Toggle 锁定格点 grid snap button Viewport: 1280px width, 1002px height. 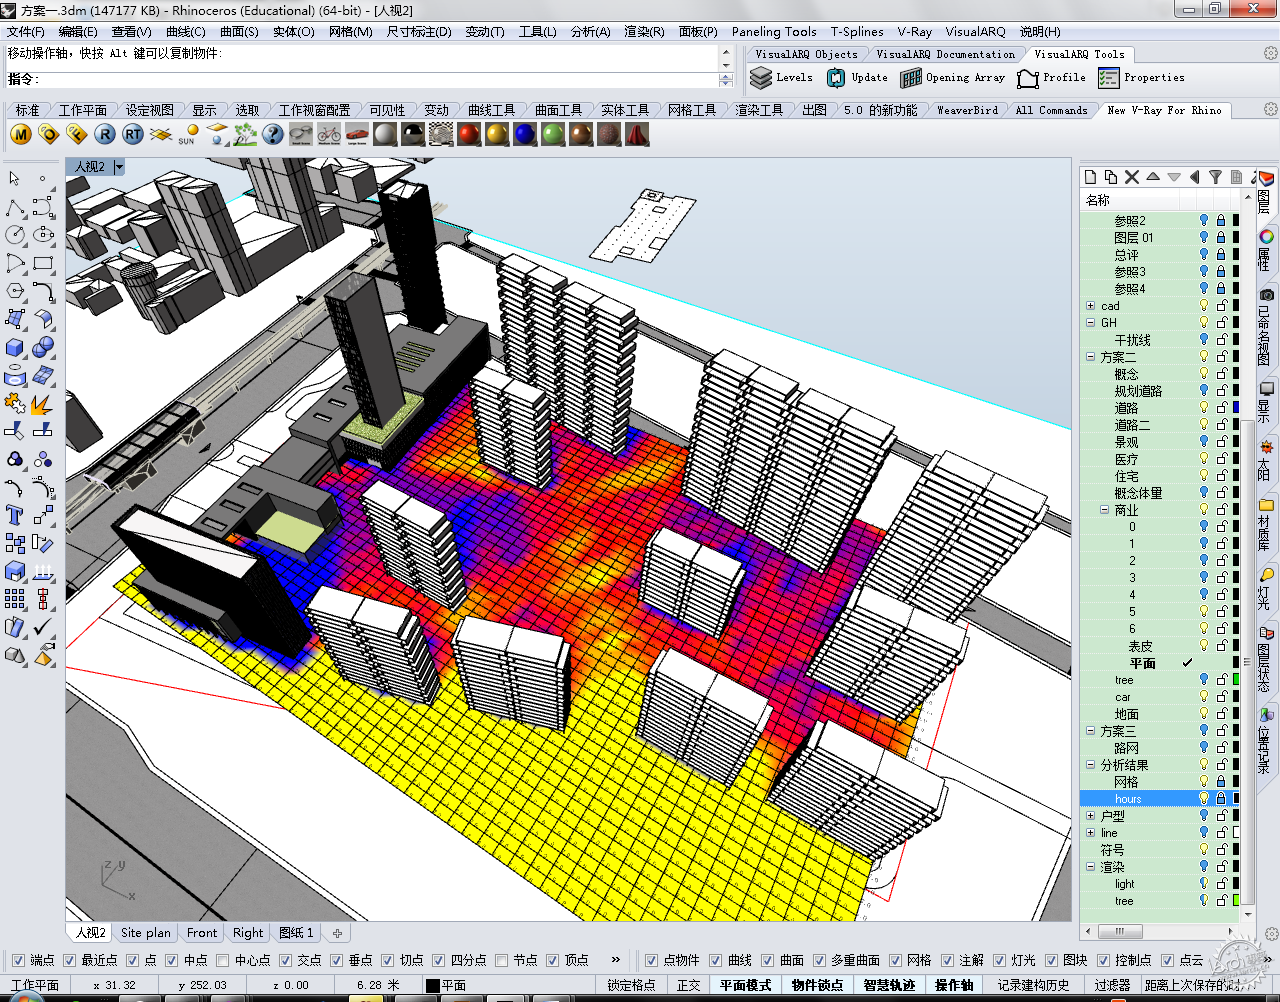coord(631,985)
